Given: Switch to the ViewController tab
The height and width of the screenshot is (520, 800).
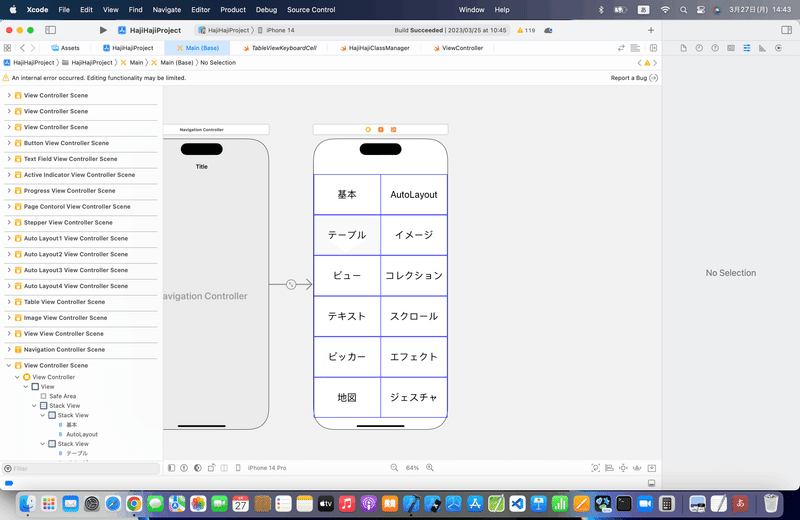Looking at the screenshot, I should (458, 48).
